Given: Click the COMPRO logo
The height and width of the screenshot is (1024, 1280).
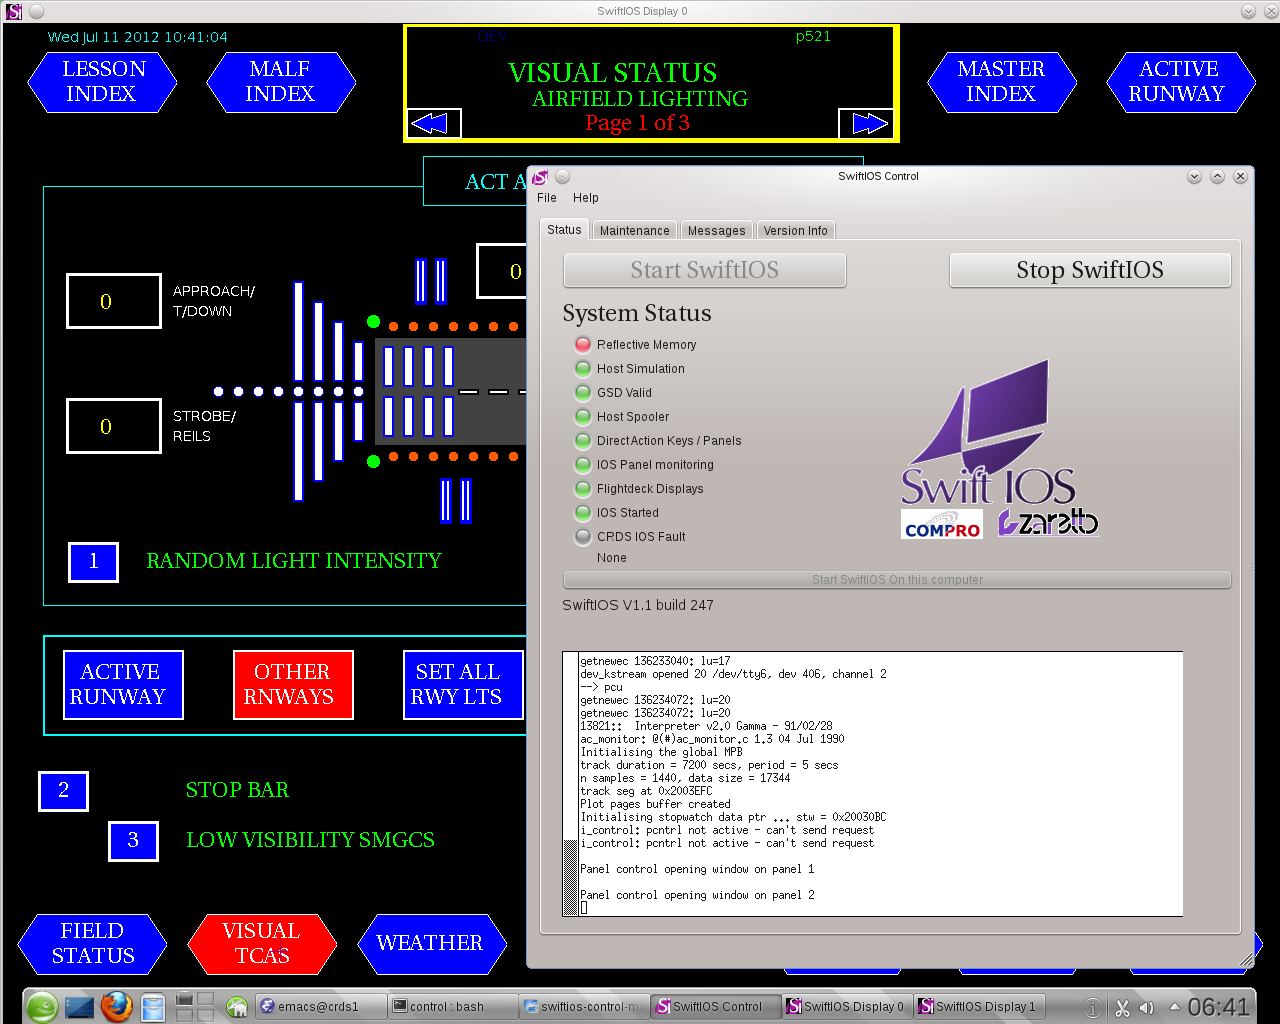Looking at the screenshot, I should click(942, 525).
